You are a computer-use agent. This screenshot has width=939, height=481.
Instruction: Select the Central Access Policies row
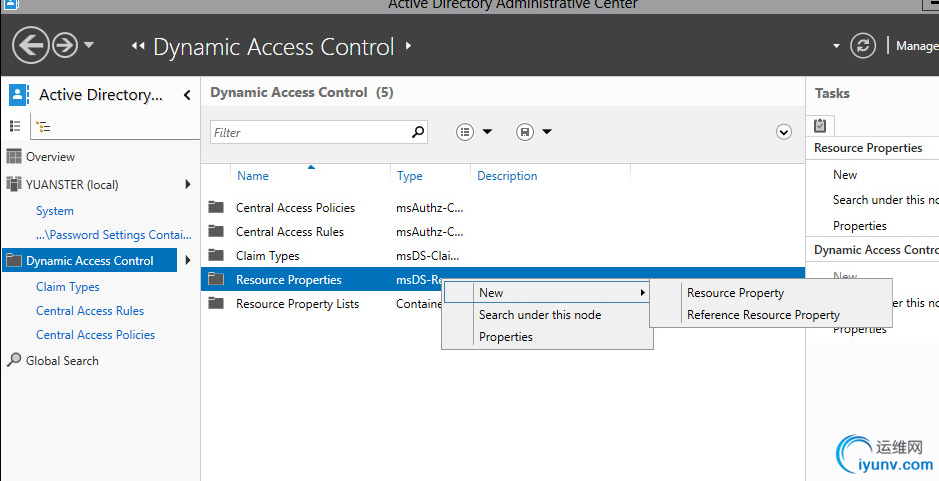click(502, 208)
